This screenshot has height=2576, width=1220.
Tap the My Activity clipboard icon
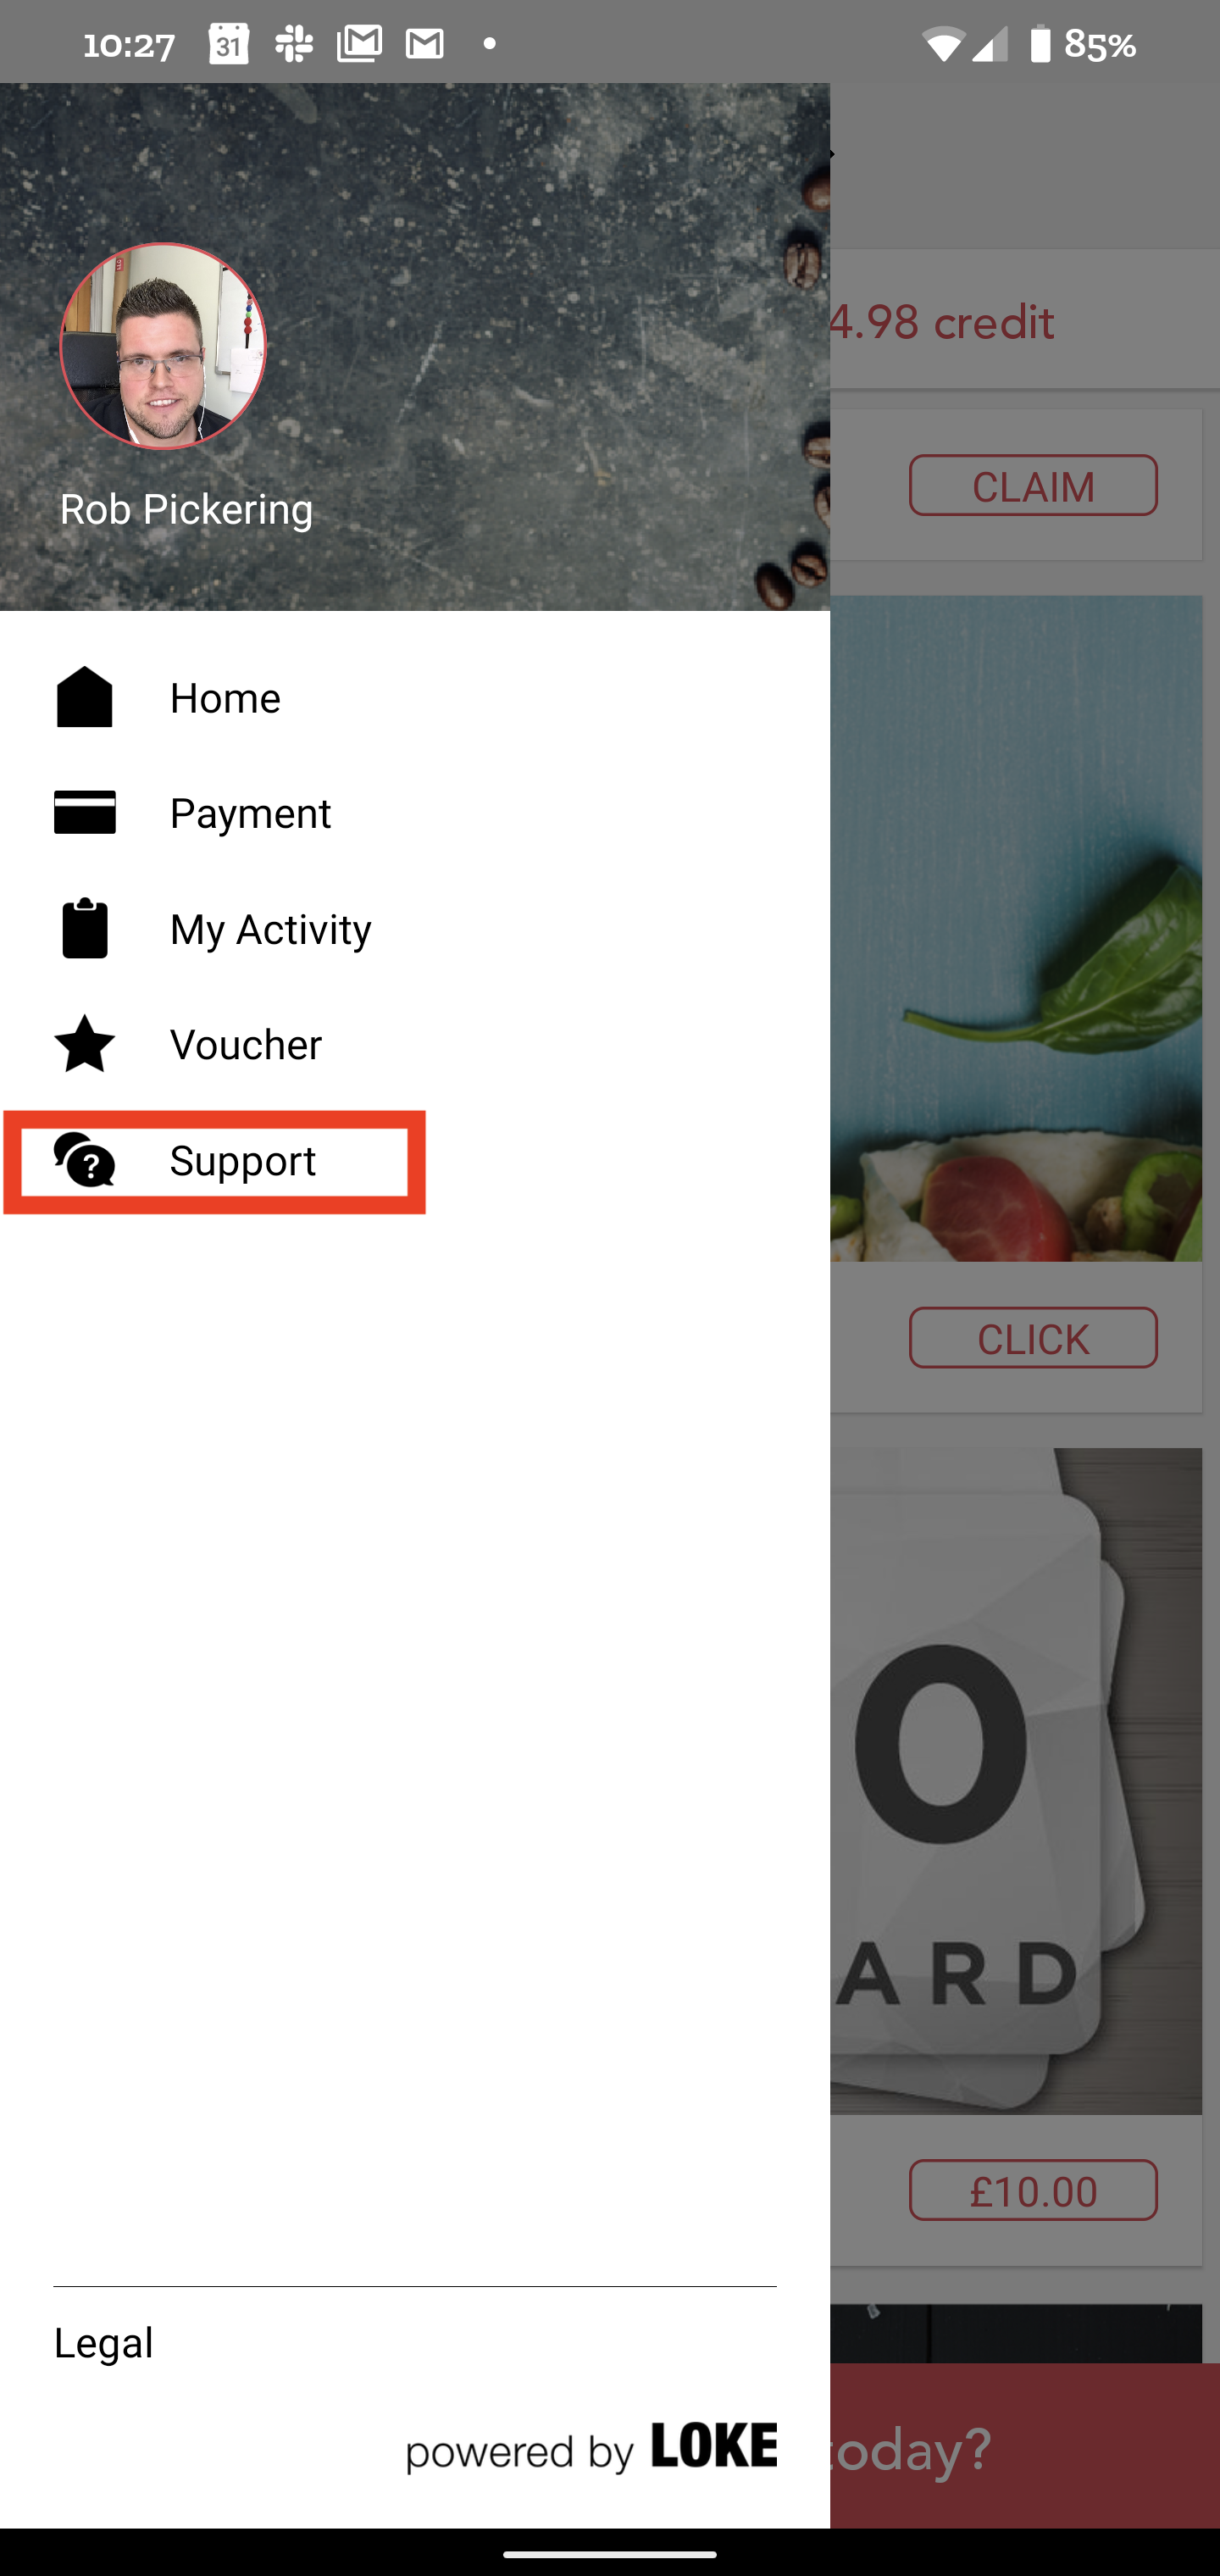(85, 928)
